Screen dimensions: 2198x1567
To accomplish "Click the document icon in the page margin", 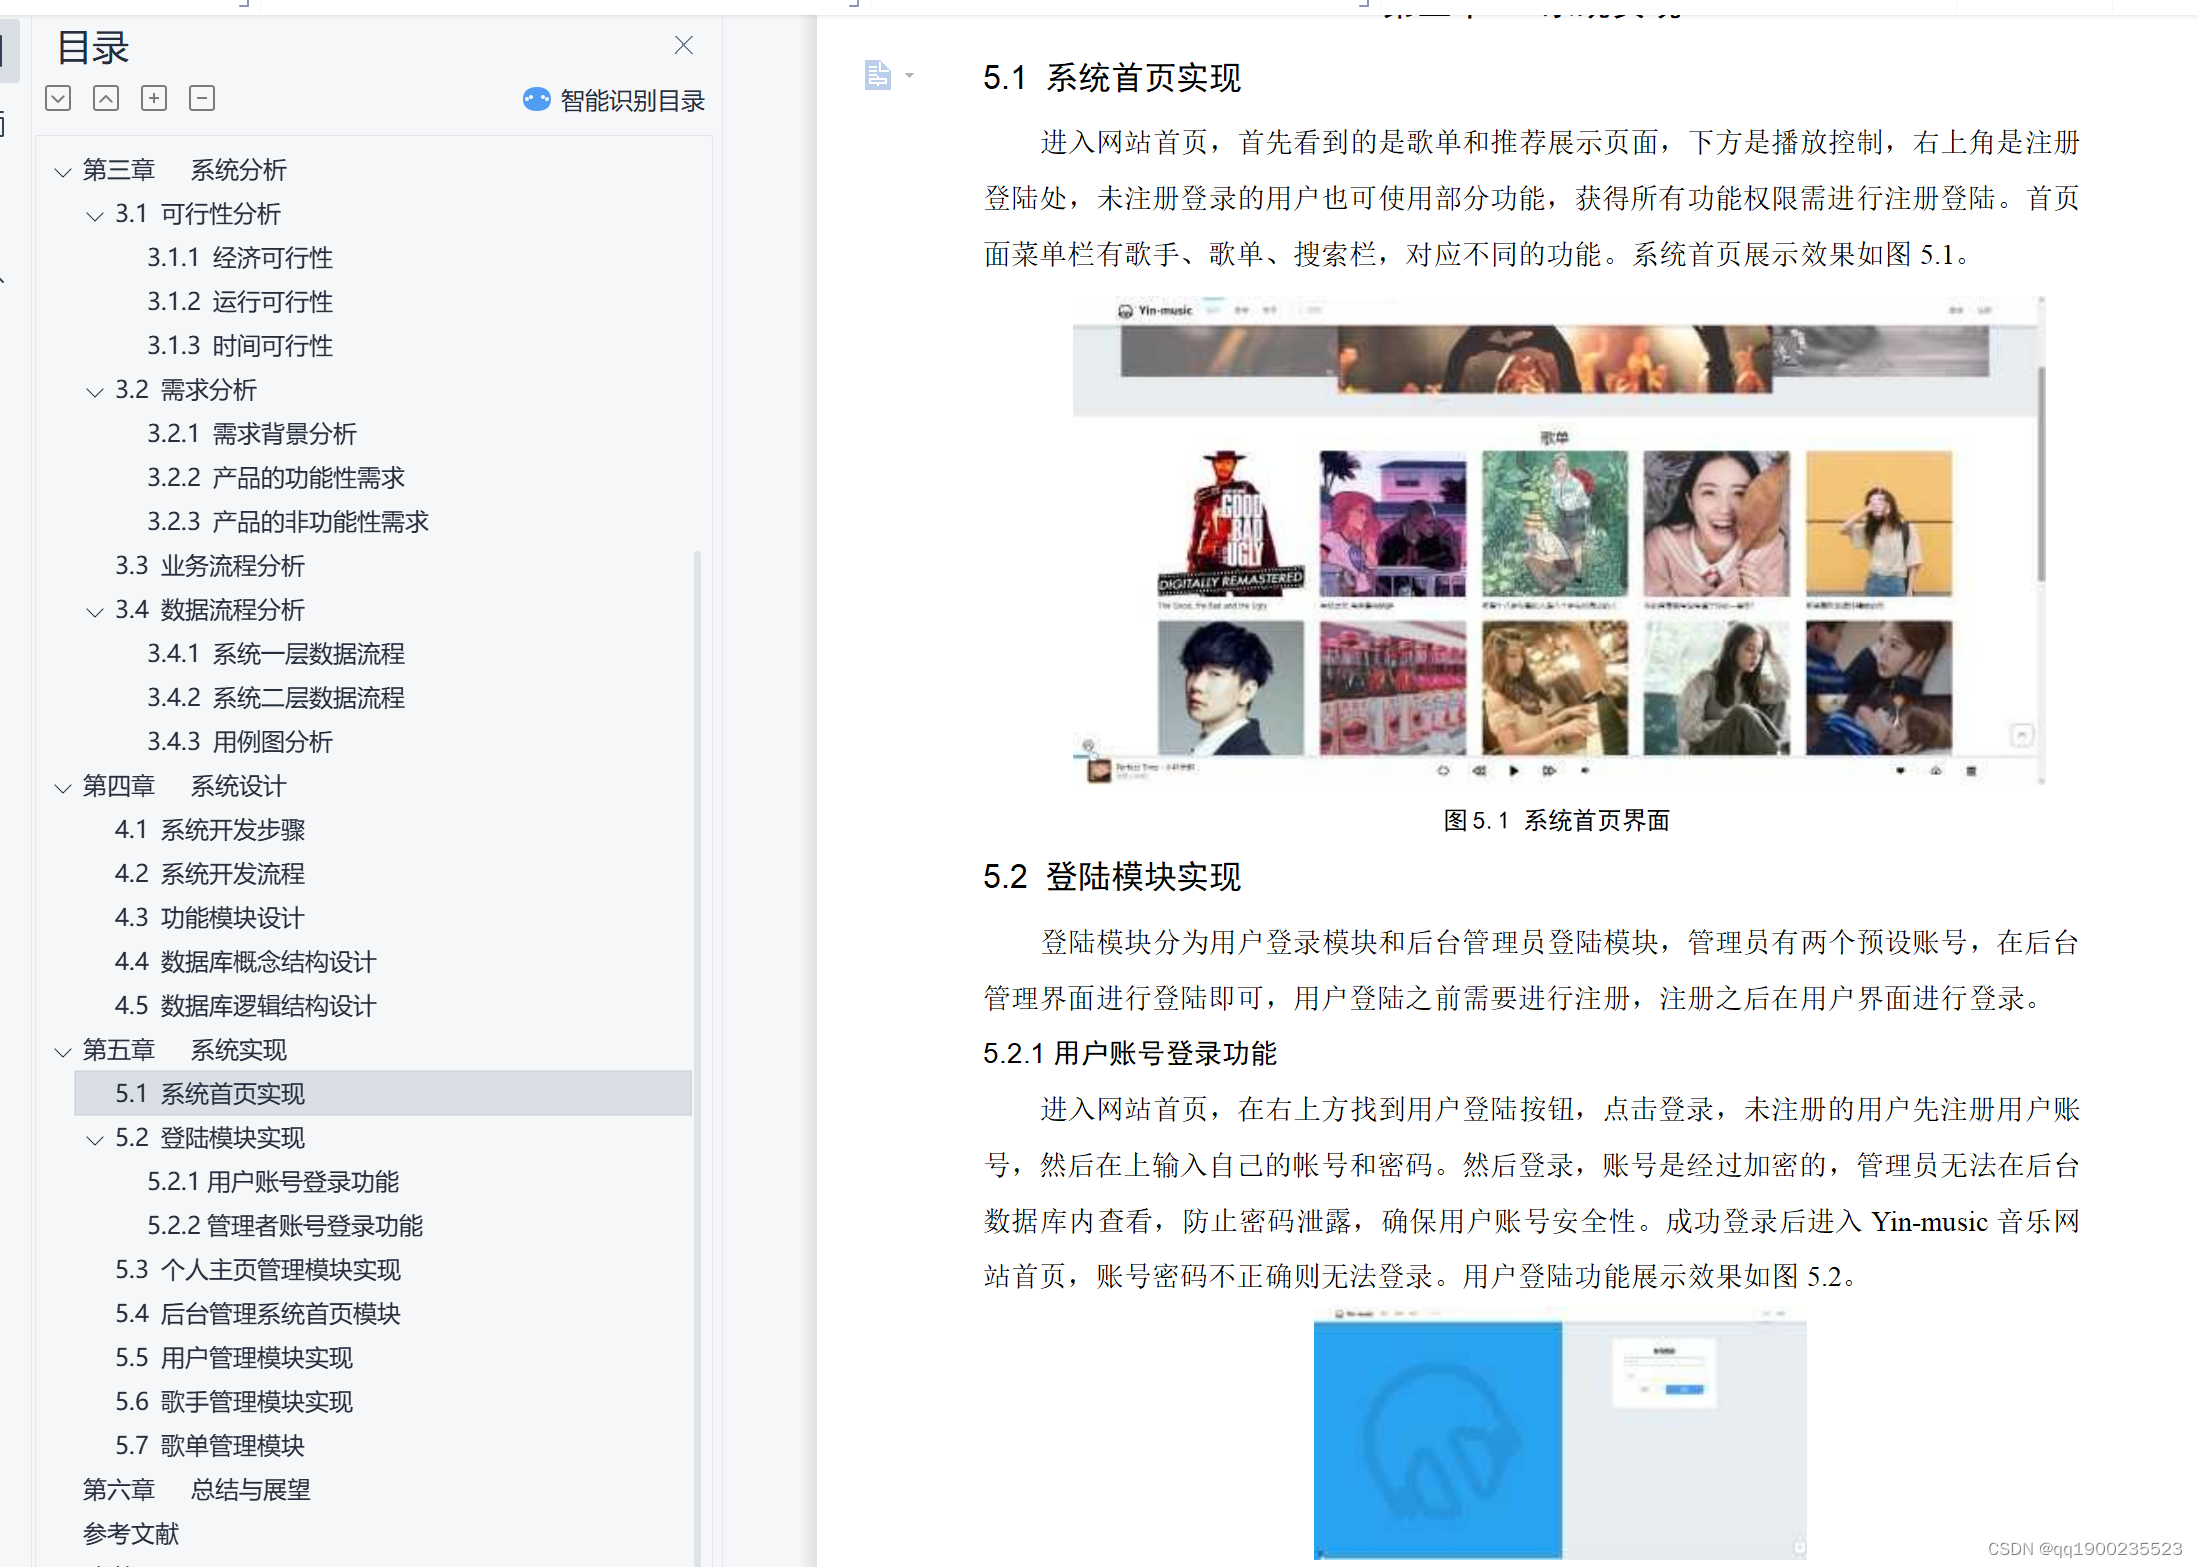I will coord(877,75).
